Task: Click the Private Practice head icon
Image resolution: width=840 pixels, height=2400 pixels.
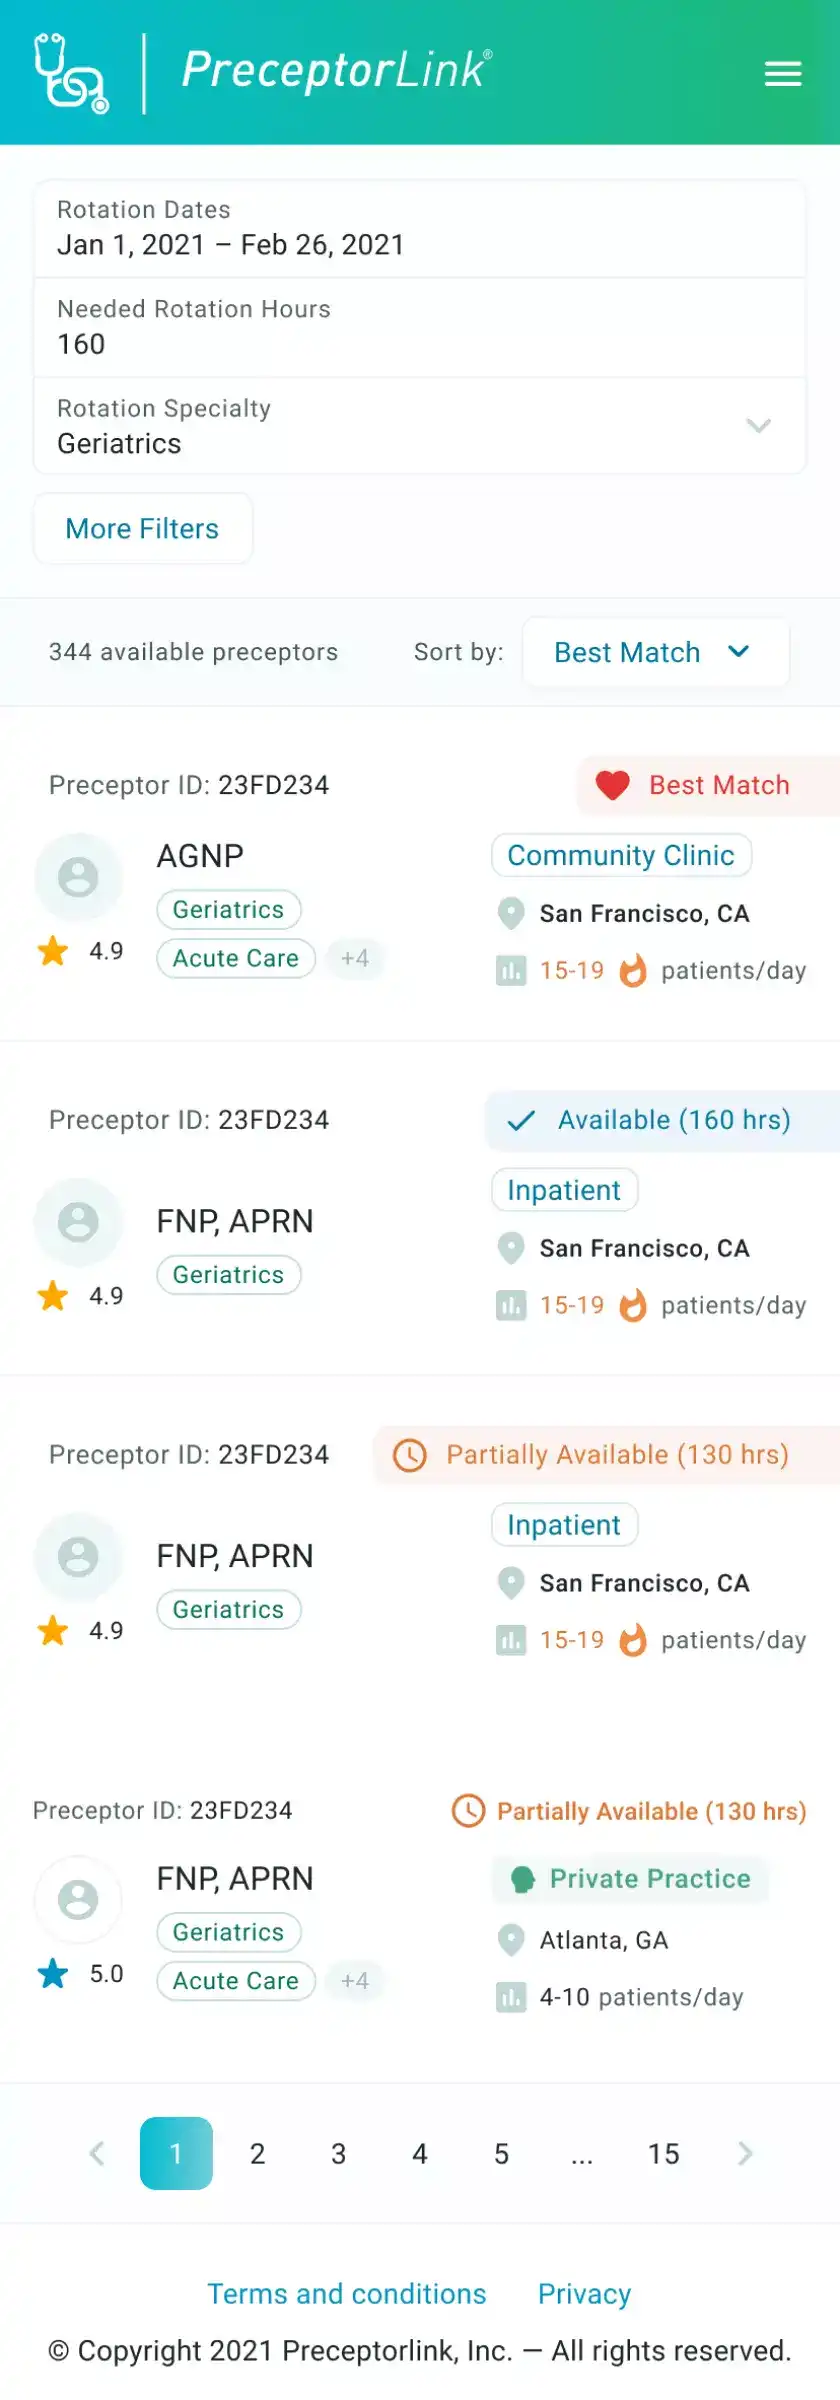Action: [522, 1879]
